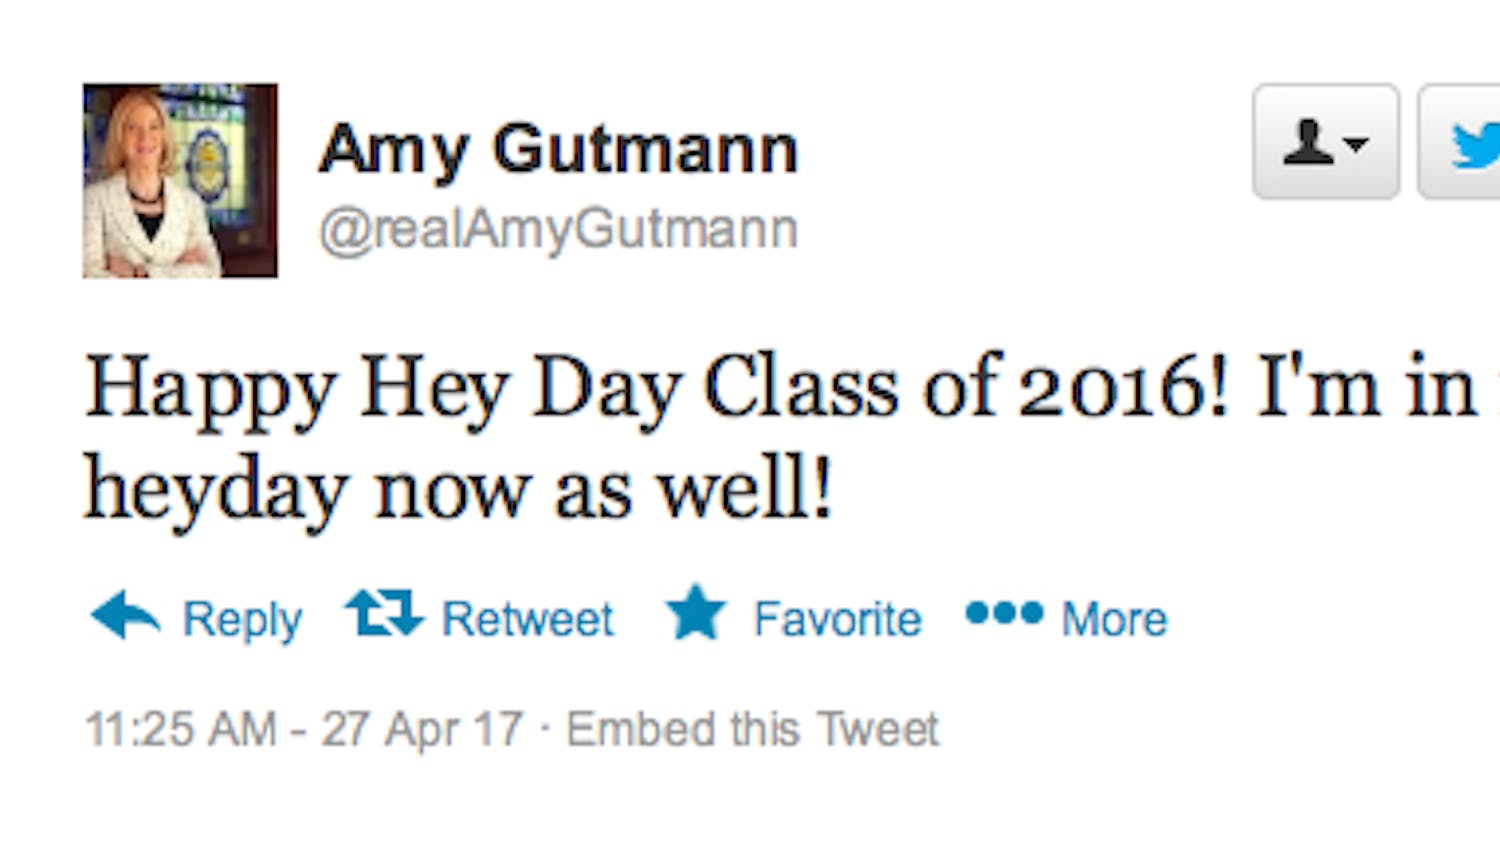Open the Amy Gutmann display name
The image size is (1500, 844).
pos(558,150)
